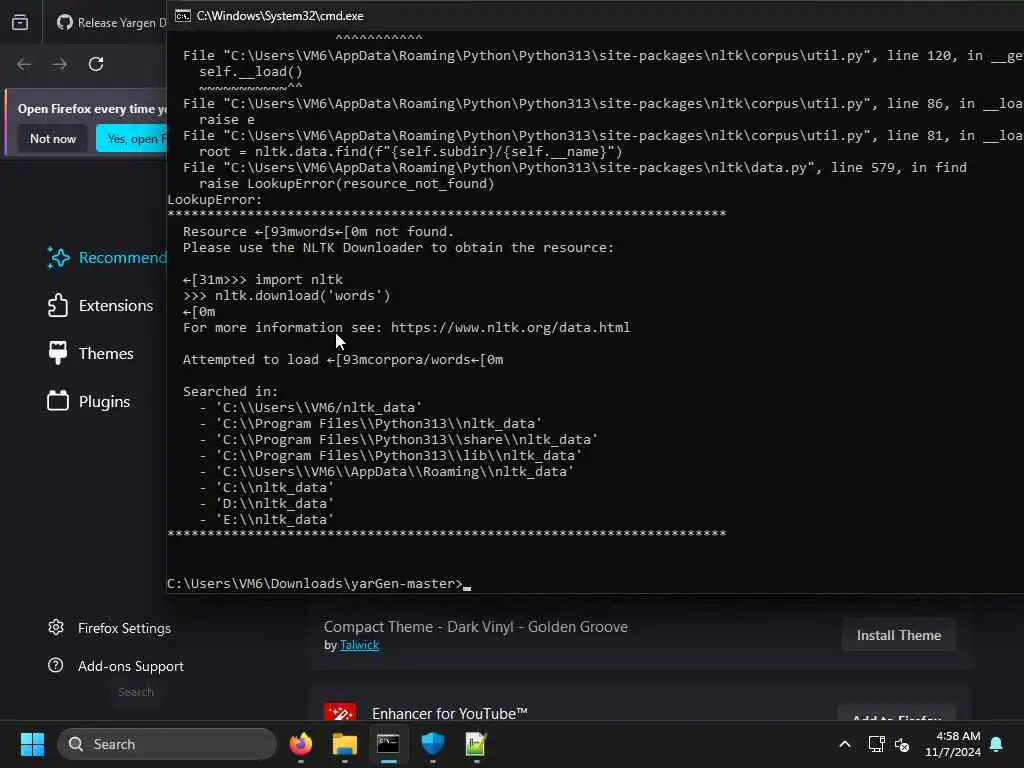The image size is (1024, 768).
Task: Install the Compact Theme Dark Vinyl theme
Action: 899,635
